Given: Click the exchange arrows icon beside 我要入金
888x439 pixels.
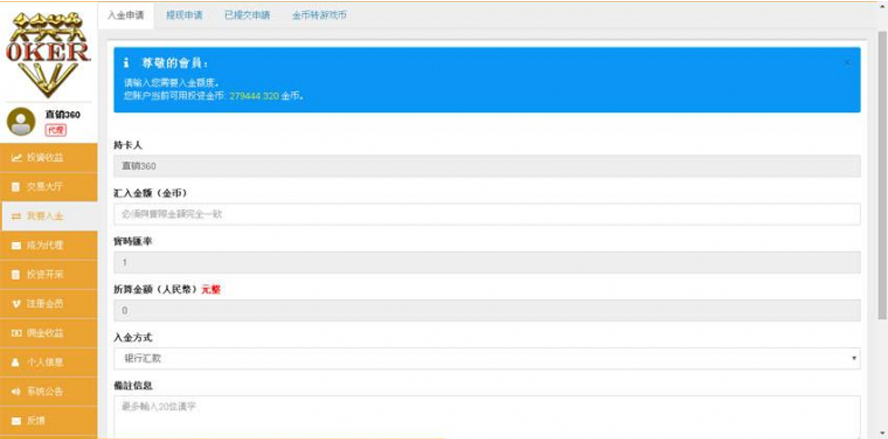Looking at the screenshot, I should tap(16, 216).
